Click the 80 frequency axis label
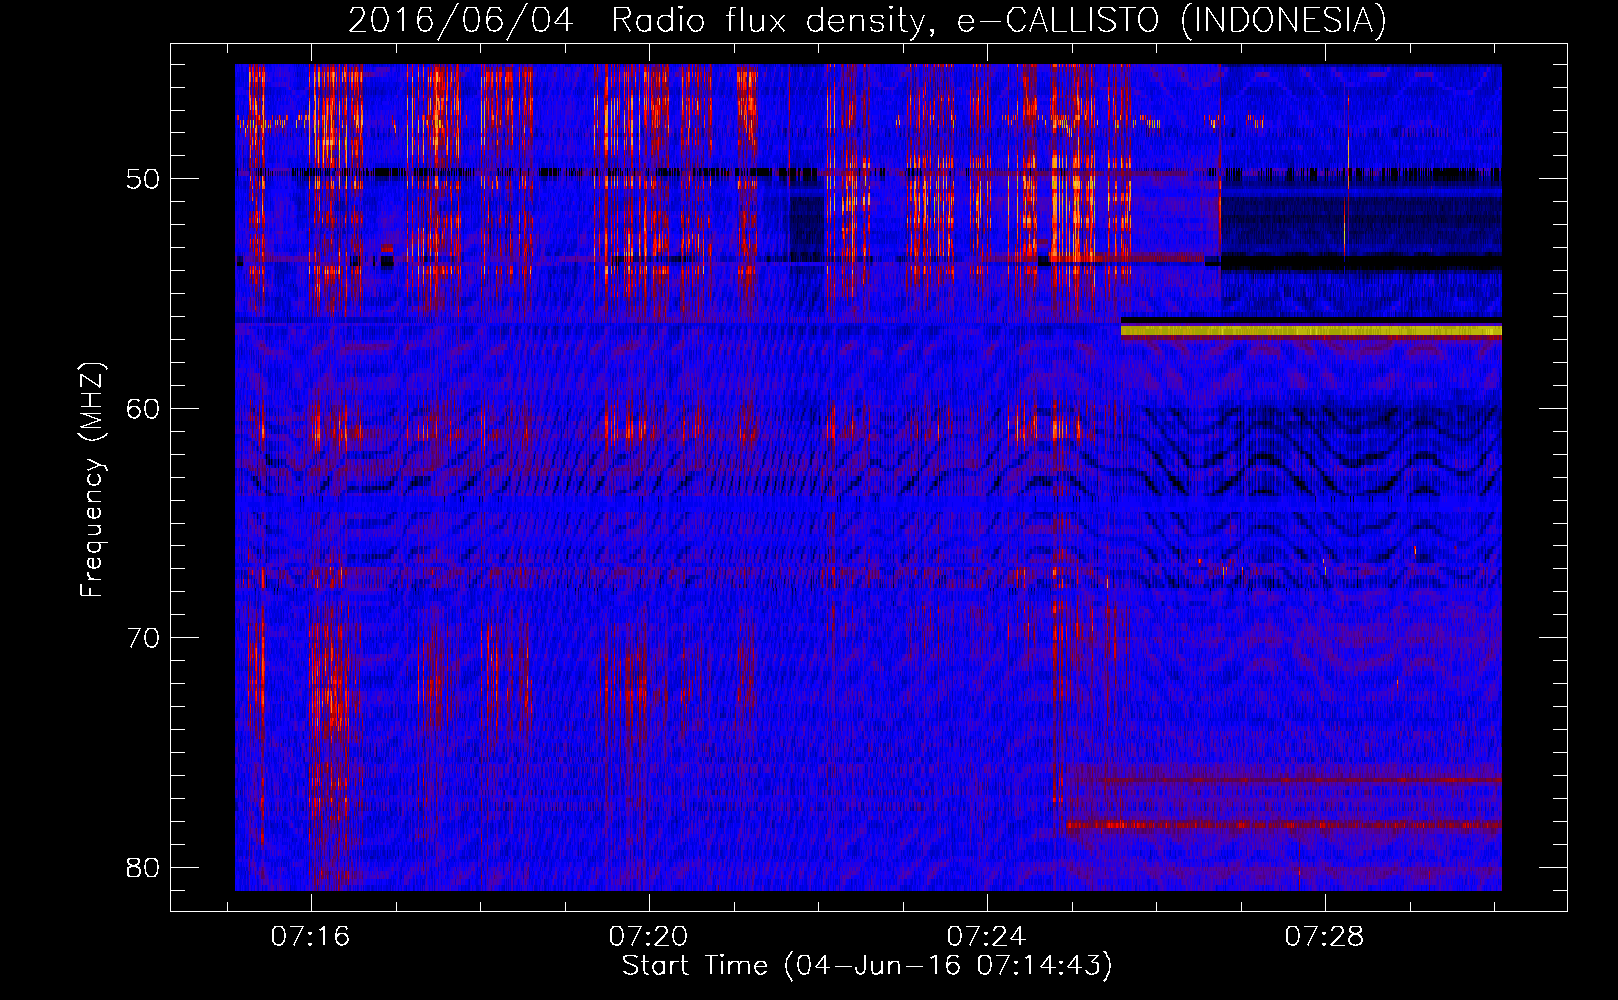Viewport: 1618px width, 1000px height. [x=143, y=867]
